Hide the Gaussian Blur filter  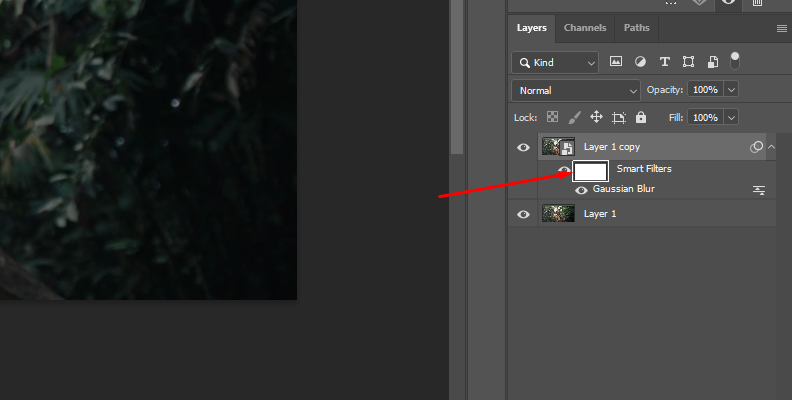click(x=581, y=190)
